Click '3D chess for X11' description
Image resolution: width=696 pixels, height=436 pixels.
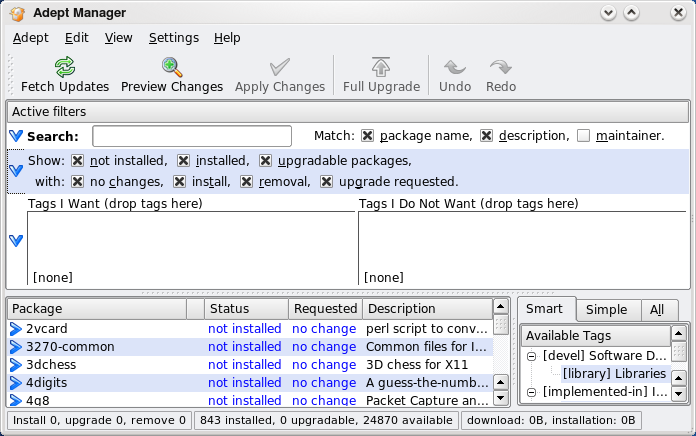click(417, 365)
